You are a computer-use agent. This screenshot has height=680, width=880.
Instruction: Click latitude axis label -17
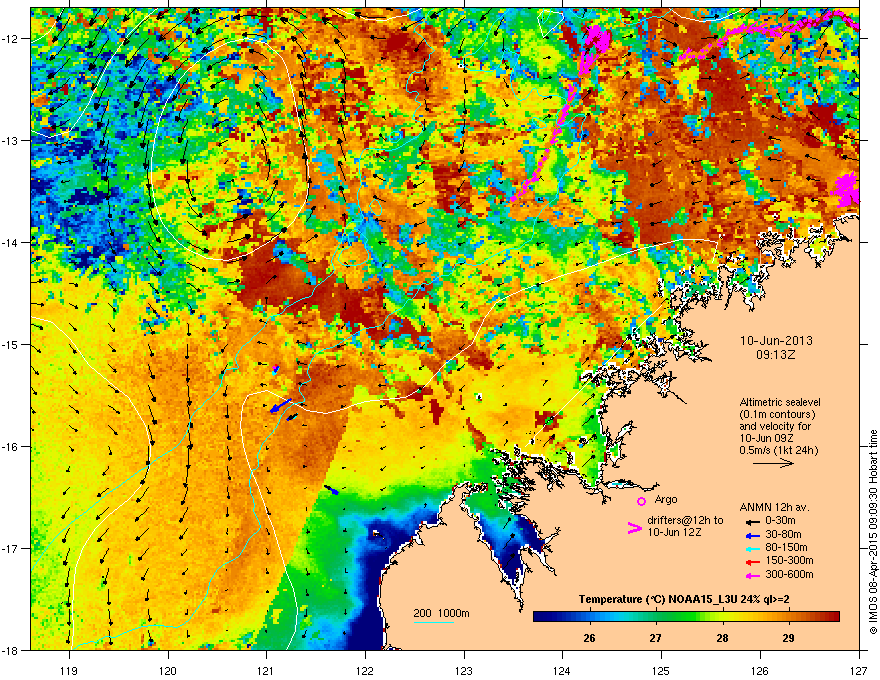(11, 548)
